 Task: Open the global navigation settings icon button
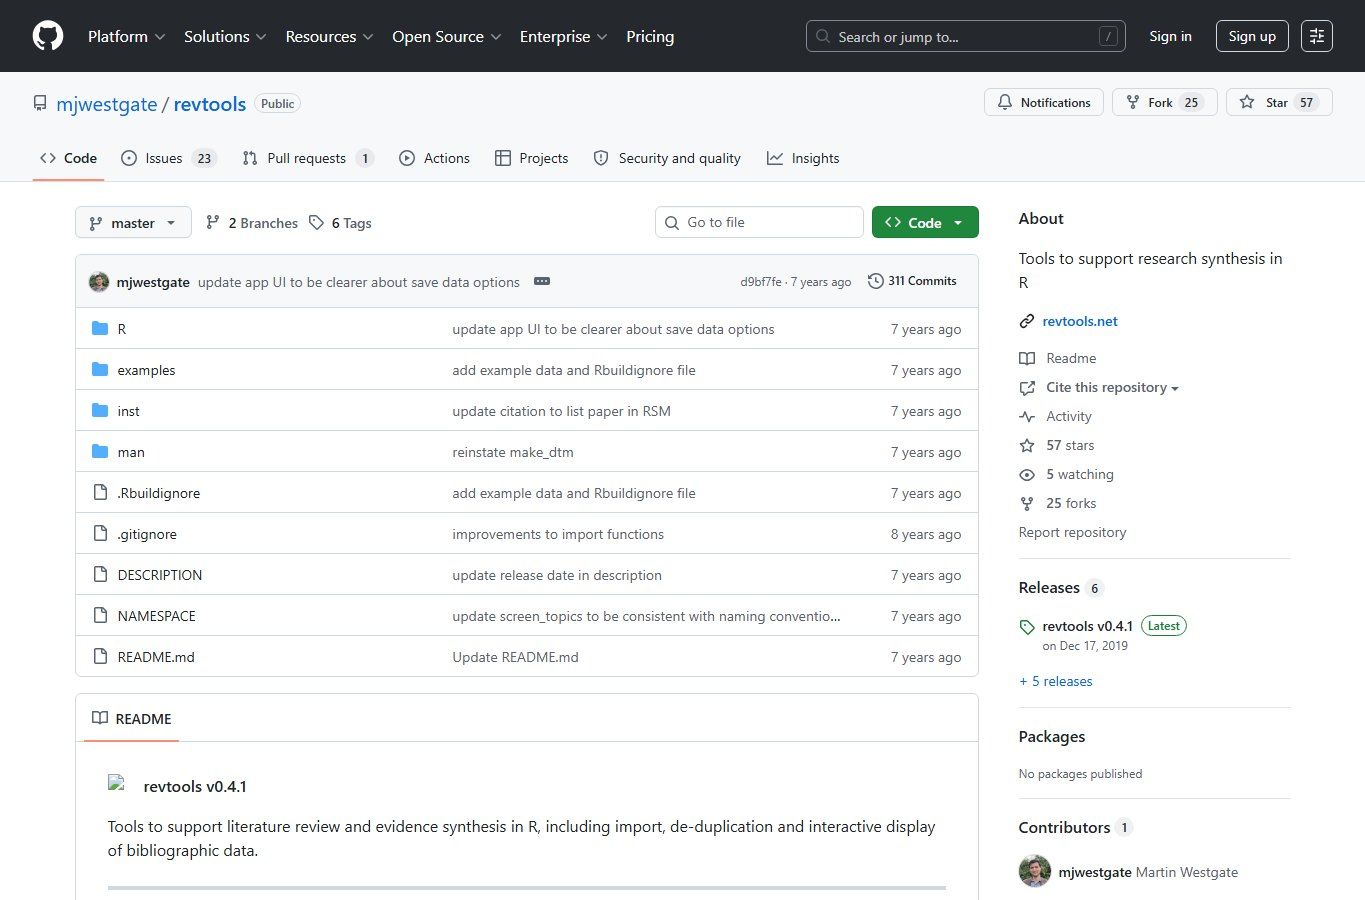tap(1317, 36)
